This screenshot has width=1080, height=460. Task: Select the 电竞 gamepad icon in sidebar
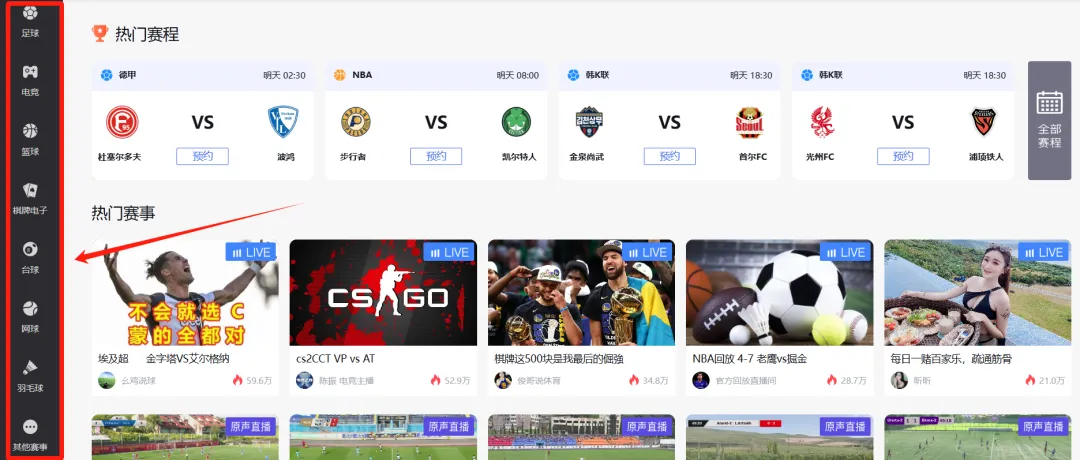pyautogui.click(x=30, y=72)
